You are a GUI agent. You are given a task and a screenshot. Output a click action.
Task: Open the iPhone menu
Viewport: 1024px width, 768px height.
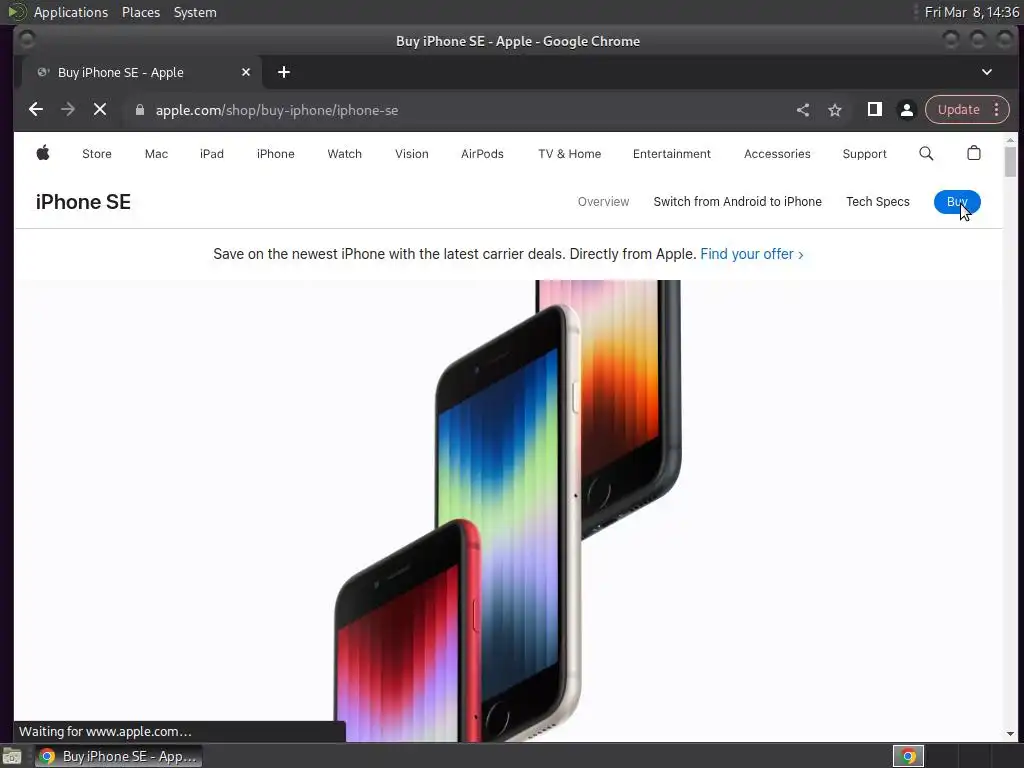(276, 154)
